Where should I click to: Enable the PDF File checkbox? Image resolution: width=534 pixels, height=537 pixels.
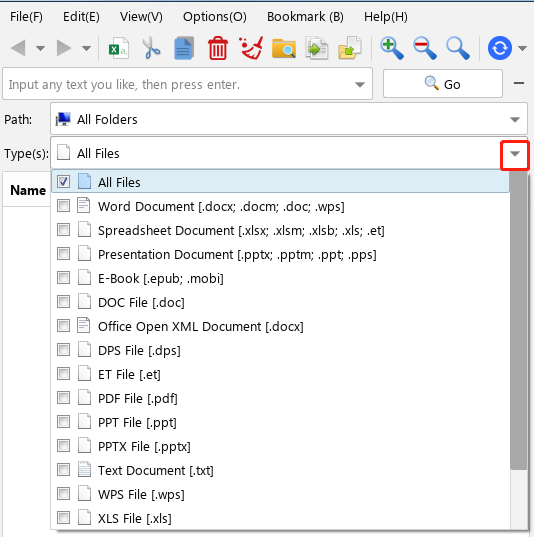coord(63,398)
